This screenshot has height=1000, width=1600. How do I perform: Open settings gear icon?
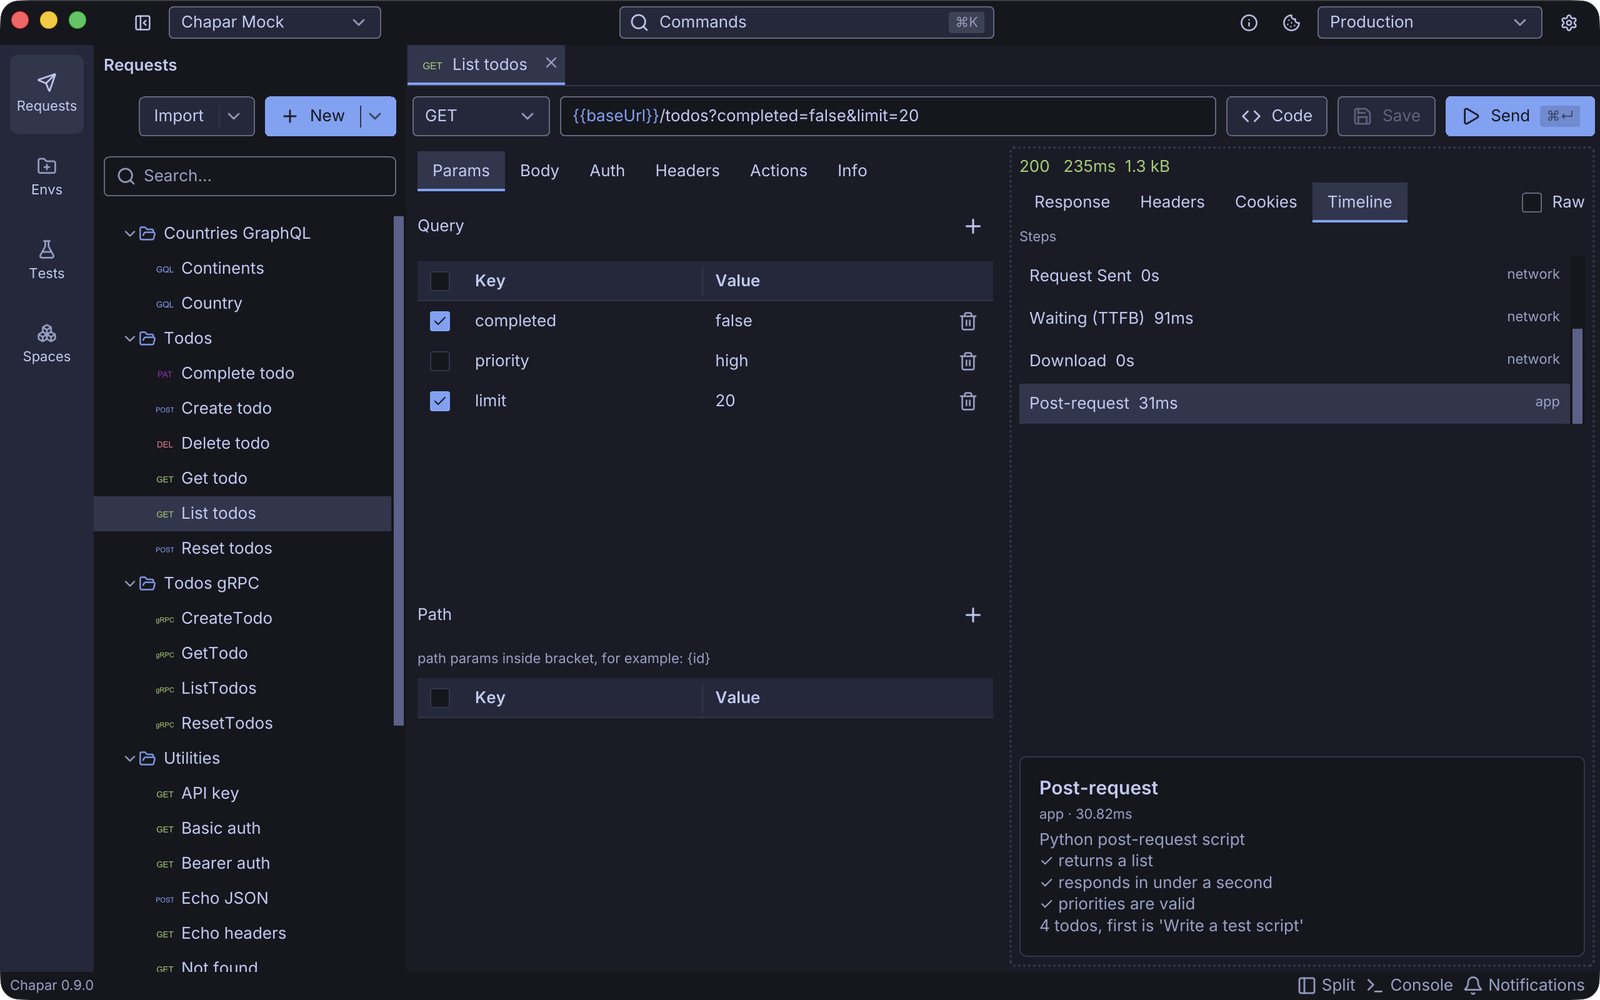[1569, 22]
